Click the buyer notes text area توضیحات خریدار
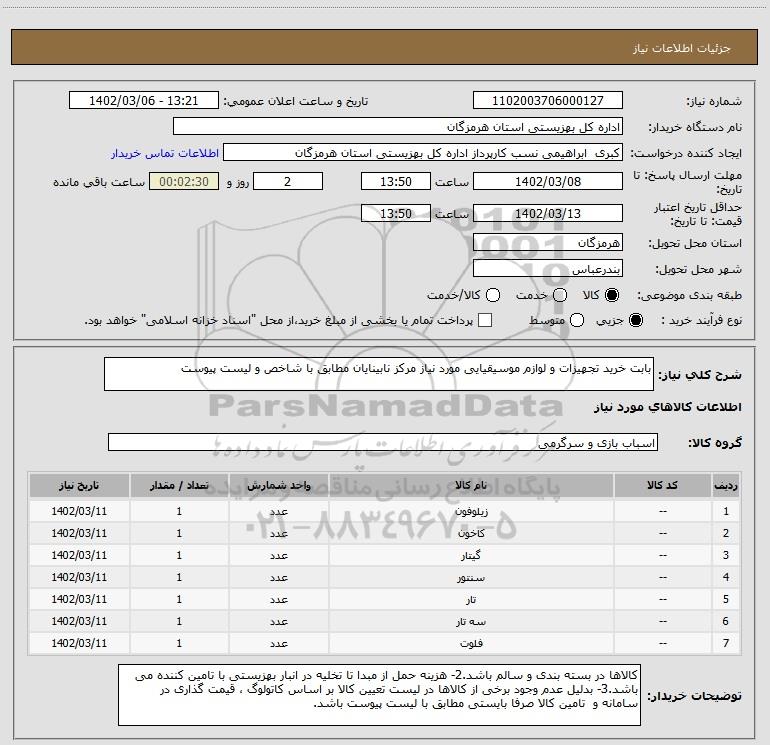This screenshot has height=745, width=770. click(x=379, y=695)
